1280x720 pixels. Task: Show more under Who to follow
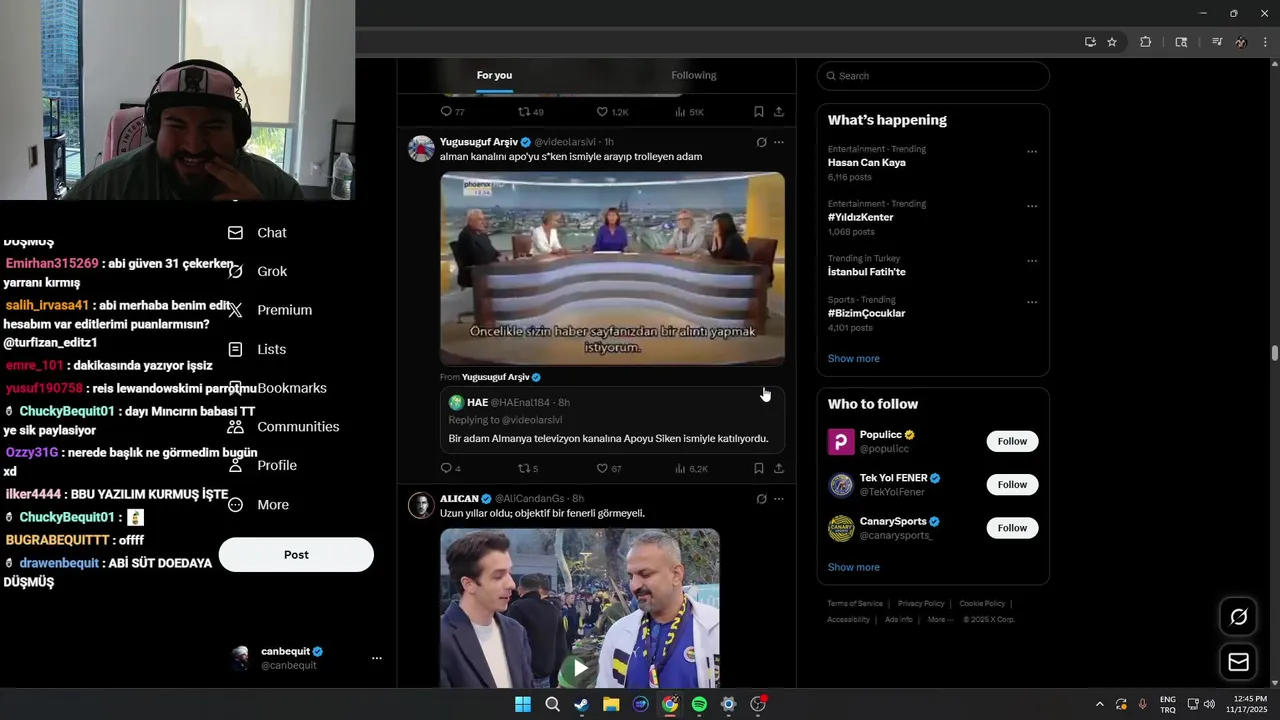[x=854, y=567]
